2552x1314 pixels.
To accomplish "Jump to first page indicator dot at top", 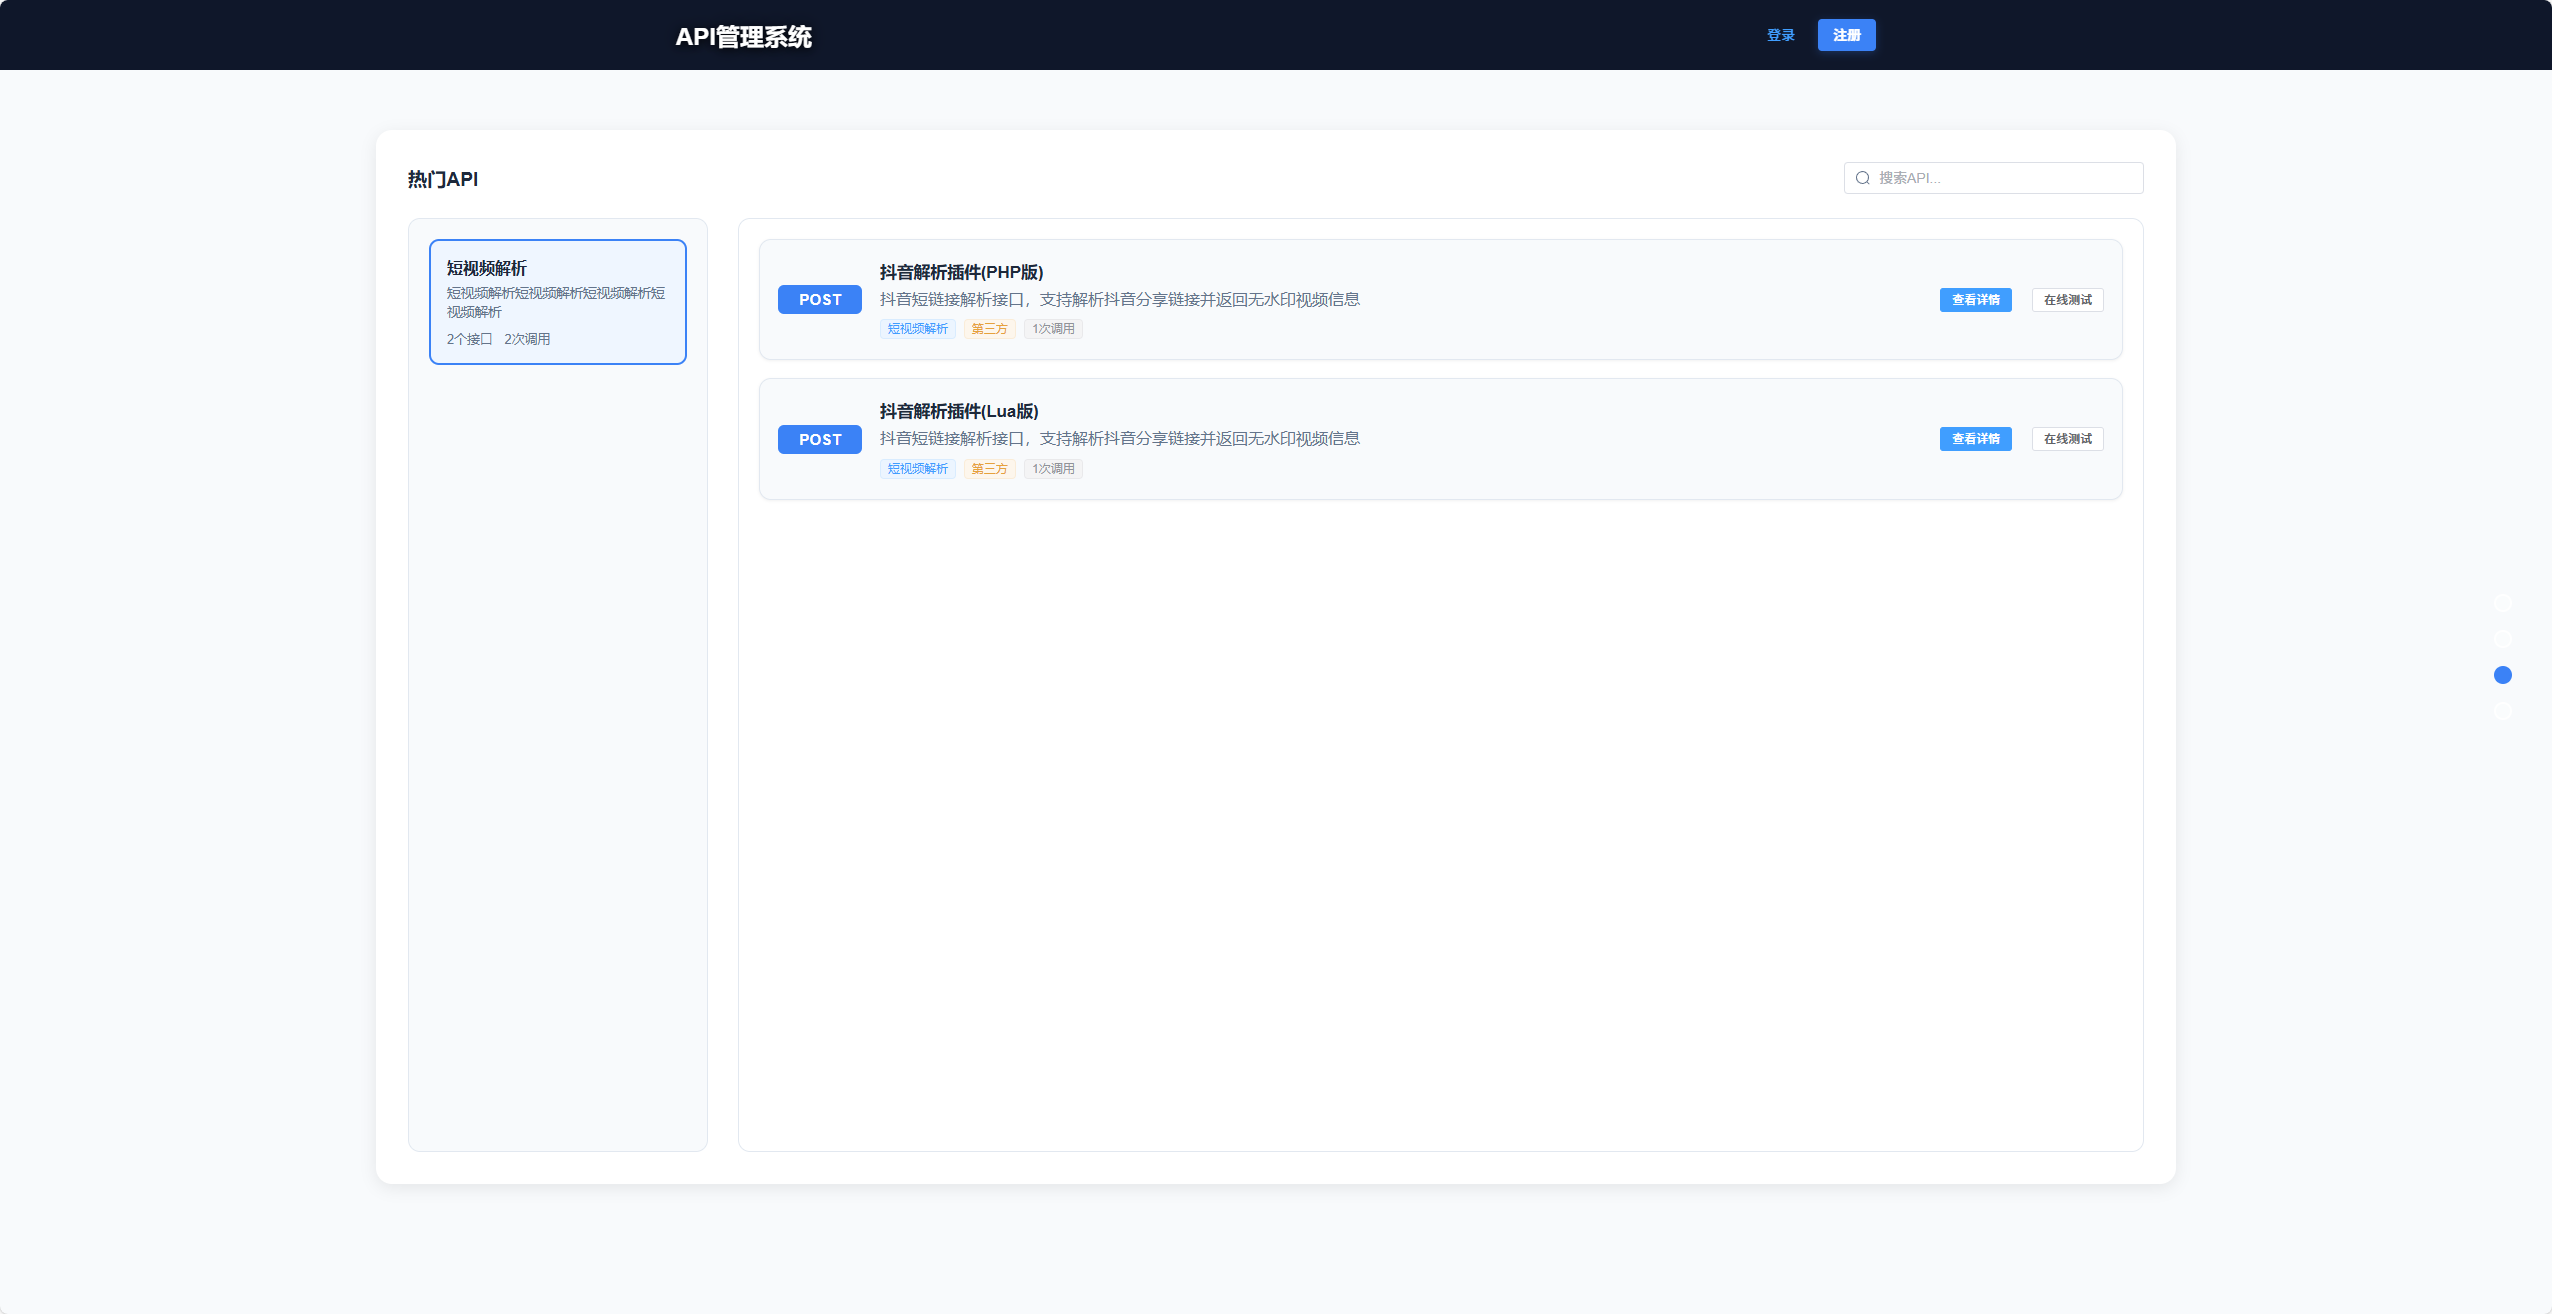I will pyautogui.click(x=2503, y=603).
